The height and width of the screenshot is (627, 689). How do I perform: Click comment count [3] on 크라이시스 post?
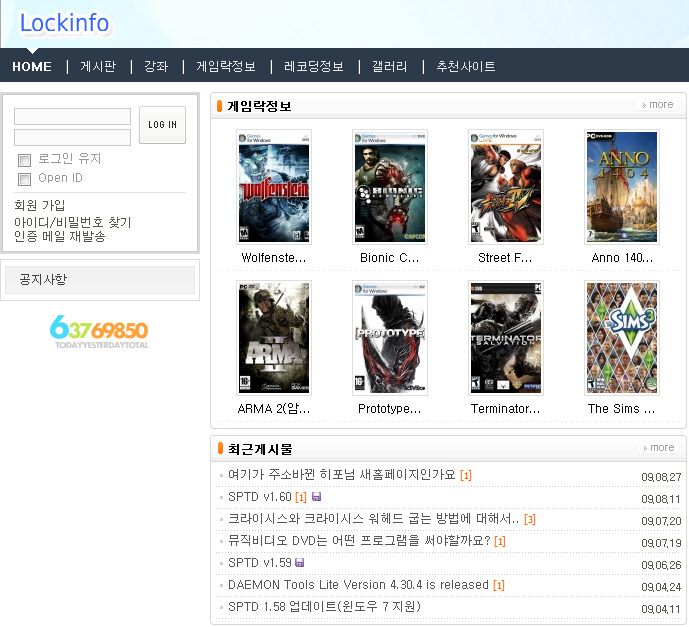tap(530, 519)
